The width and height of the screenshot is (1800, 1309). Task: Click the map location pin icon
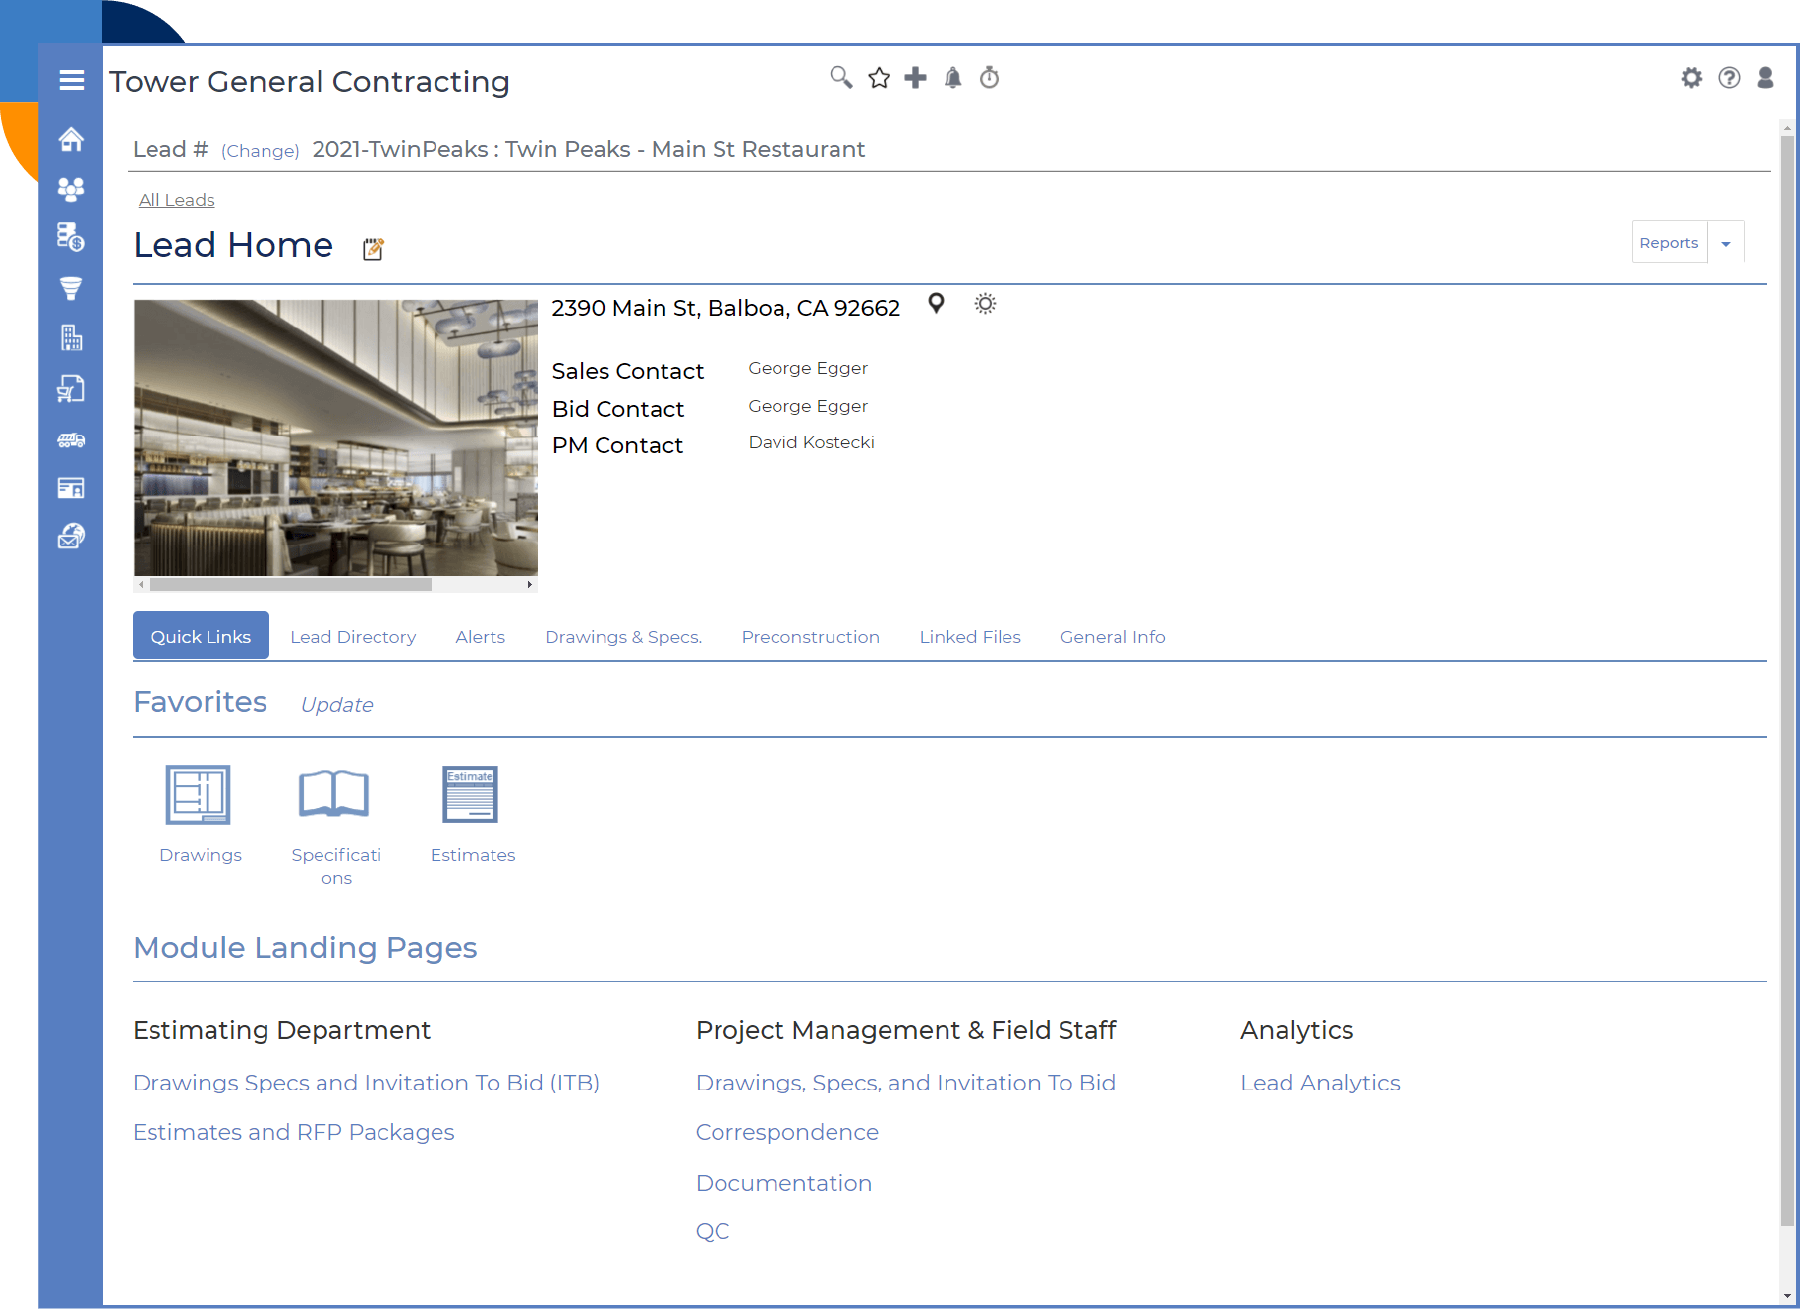pyautogui.click(x=936, y=304)
